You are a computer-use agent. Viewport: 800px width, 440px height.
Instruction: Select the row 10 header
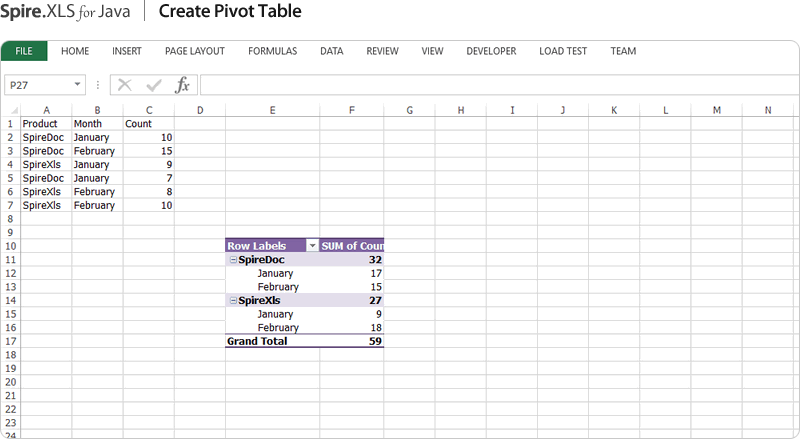click(10, 246)
